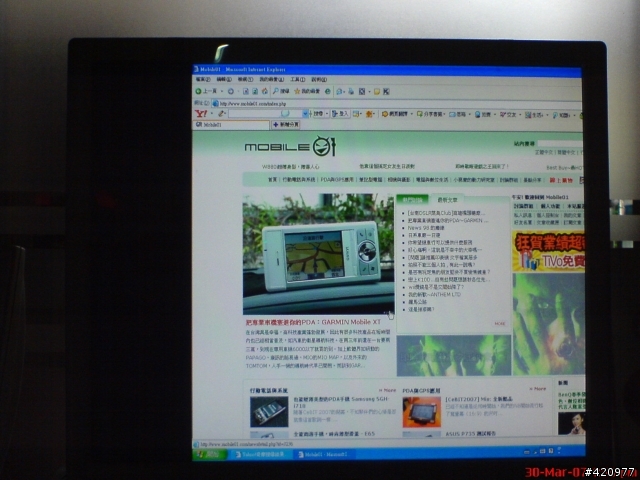Image resolution: width=640 pixels, height=480 pixels.
Task: Open the 行動電話與系統 nav link
Action: point(299,180)
